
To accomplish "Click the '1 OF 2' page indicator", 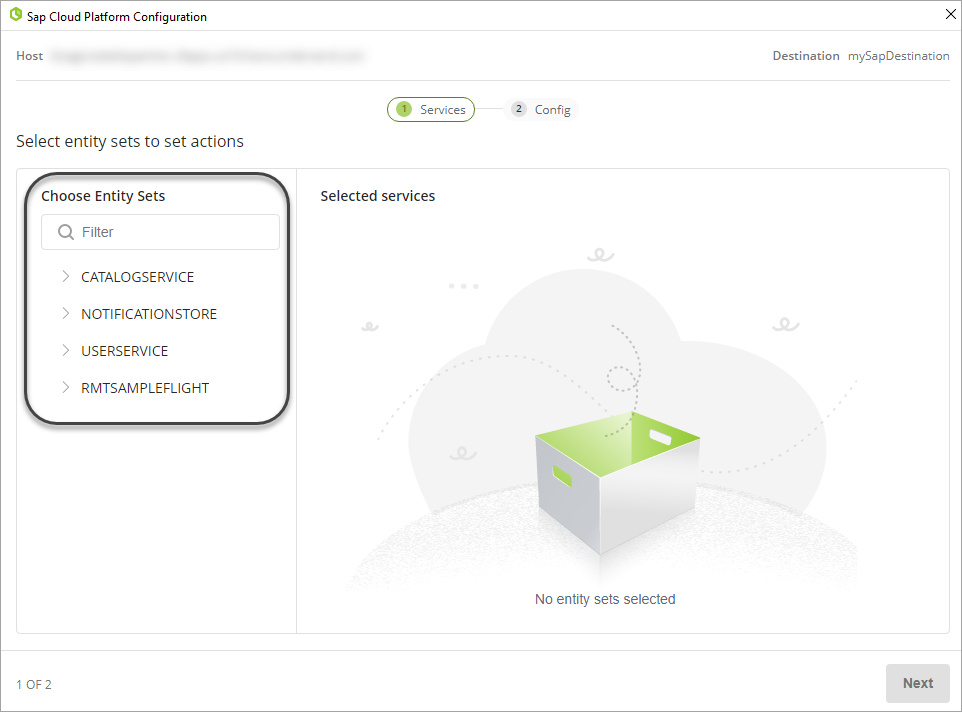I will point(34,684).
